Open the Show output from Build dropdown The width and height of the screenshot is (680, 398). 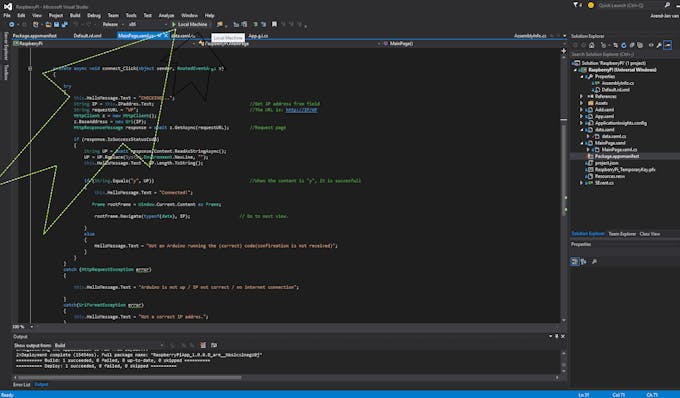[109, 346]
